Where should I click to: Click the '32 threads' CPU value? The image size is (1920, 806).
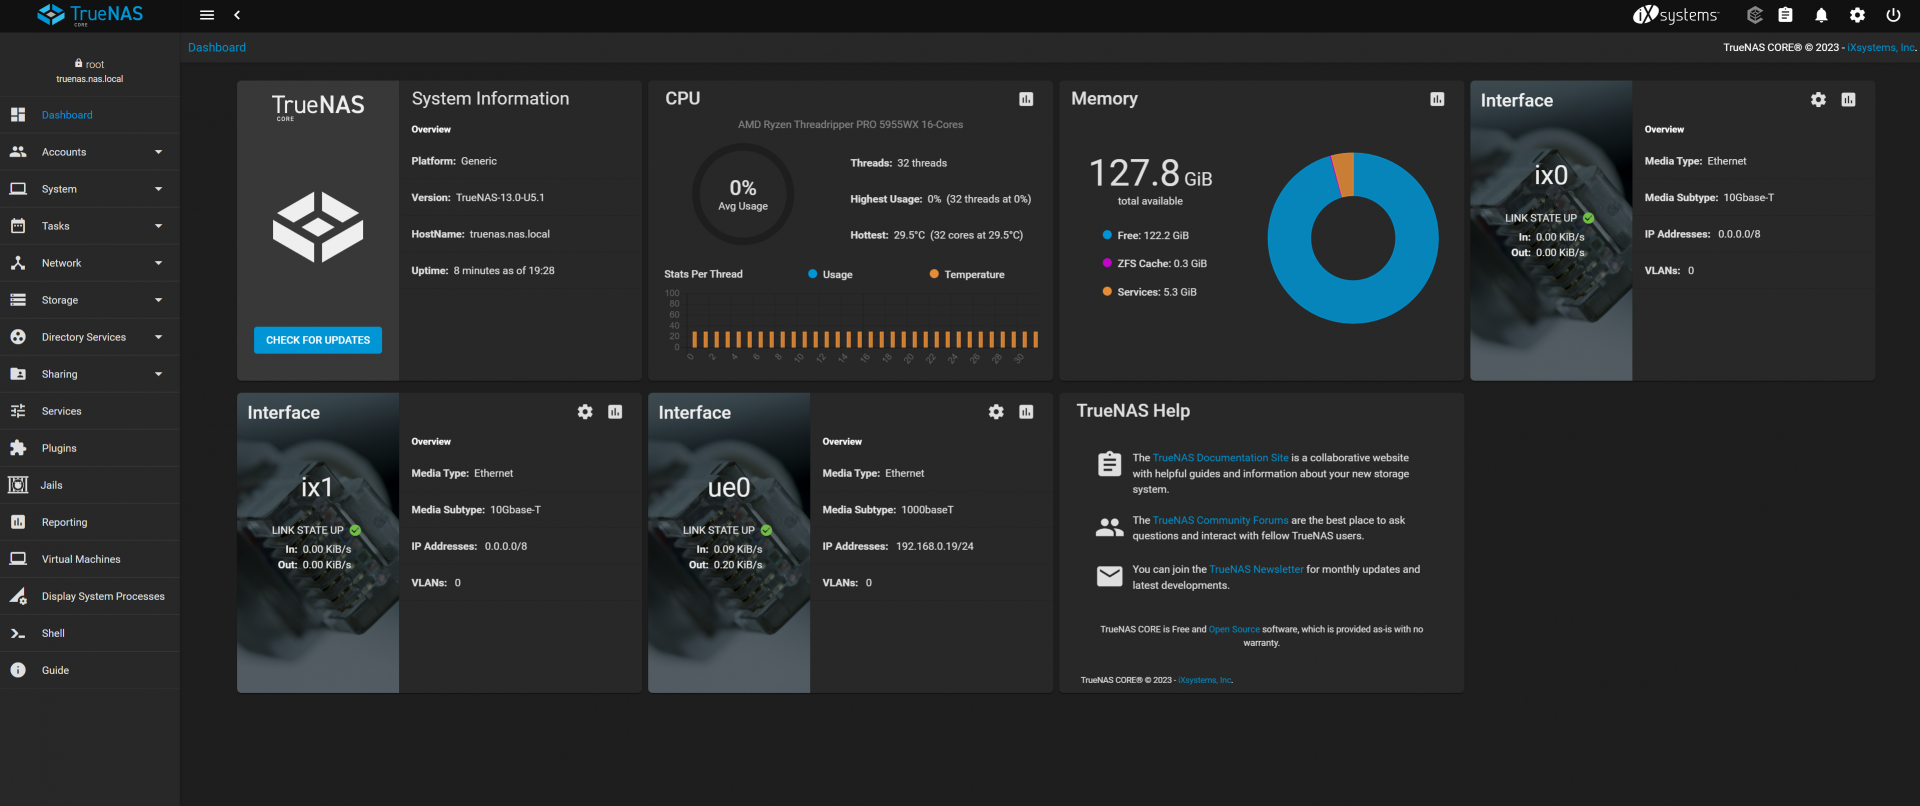point(922,163)
